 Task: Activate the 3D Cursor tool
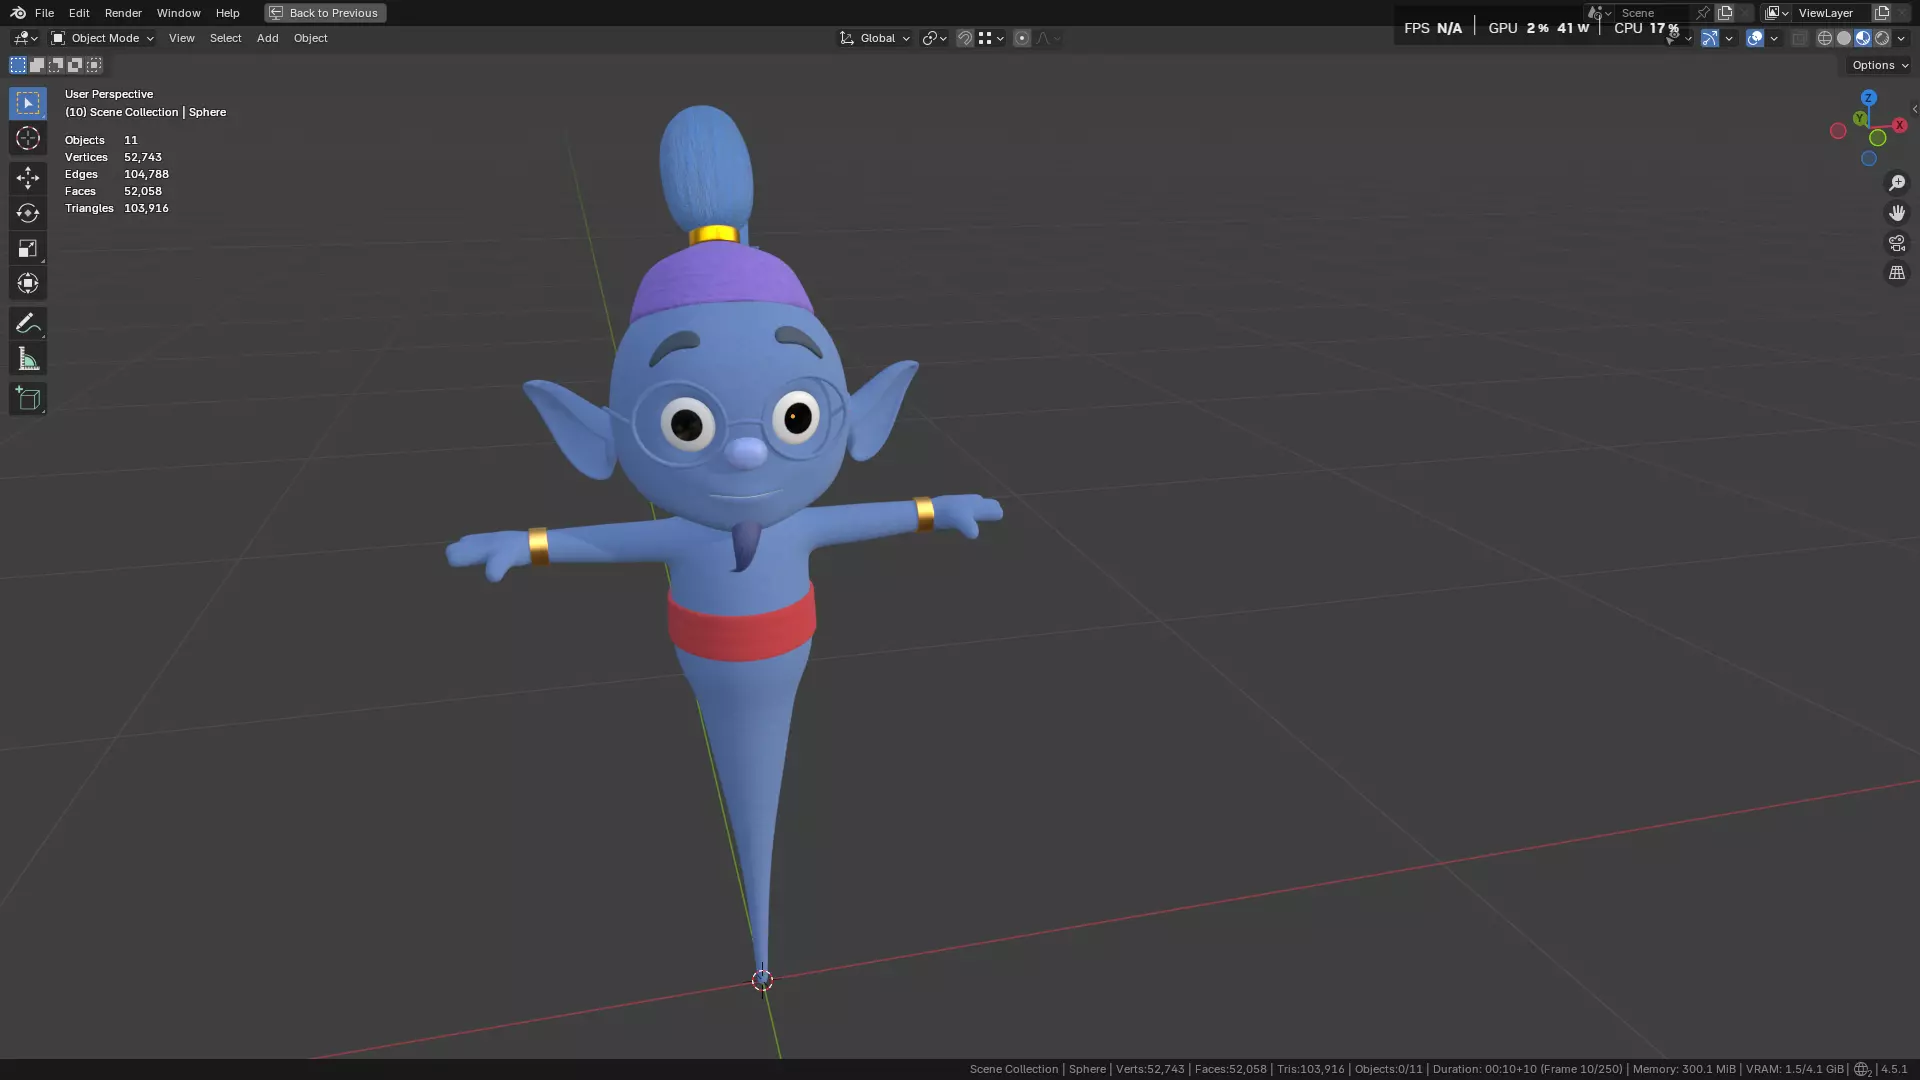click(x=28, y=138)
